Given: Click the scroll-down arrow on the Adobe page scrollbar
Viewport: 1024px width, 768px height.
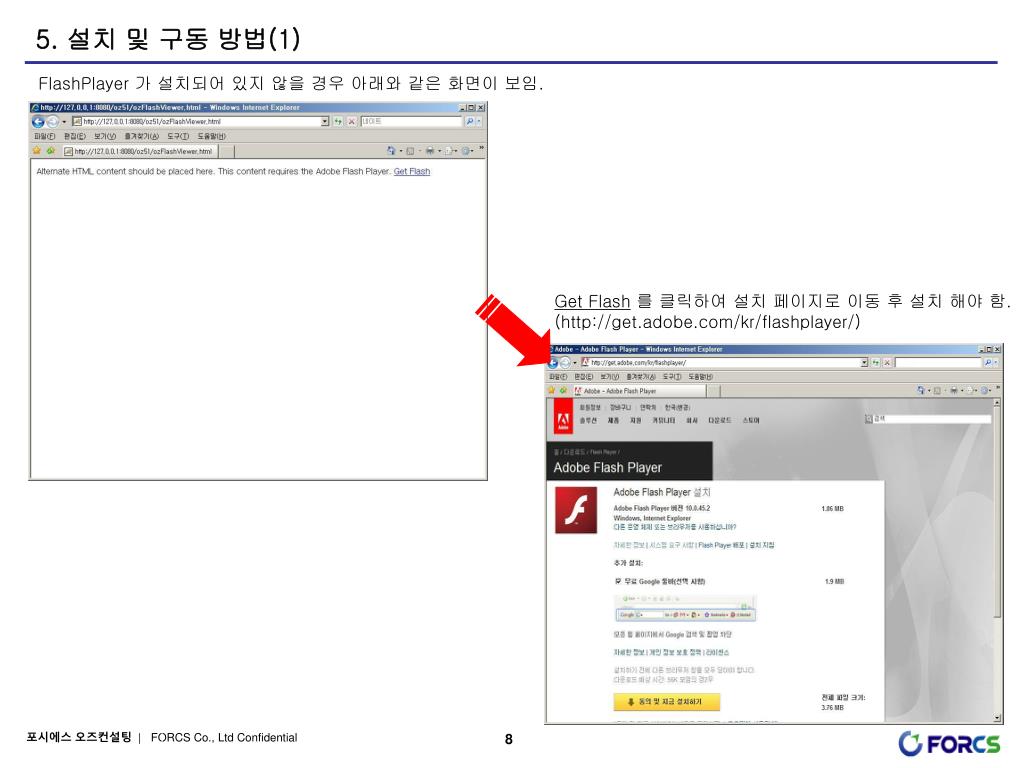Looking at the screenshot, I should click(997, 718).
